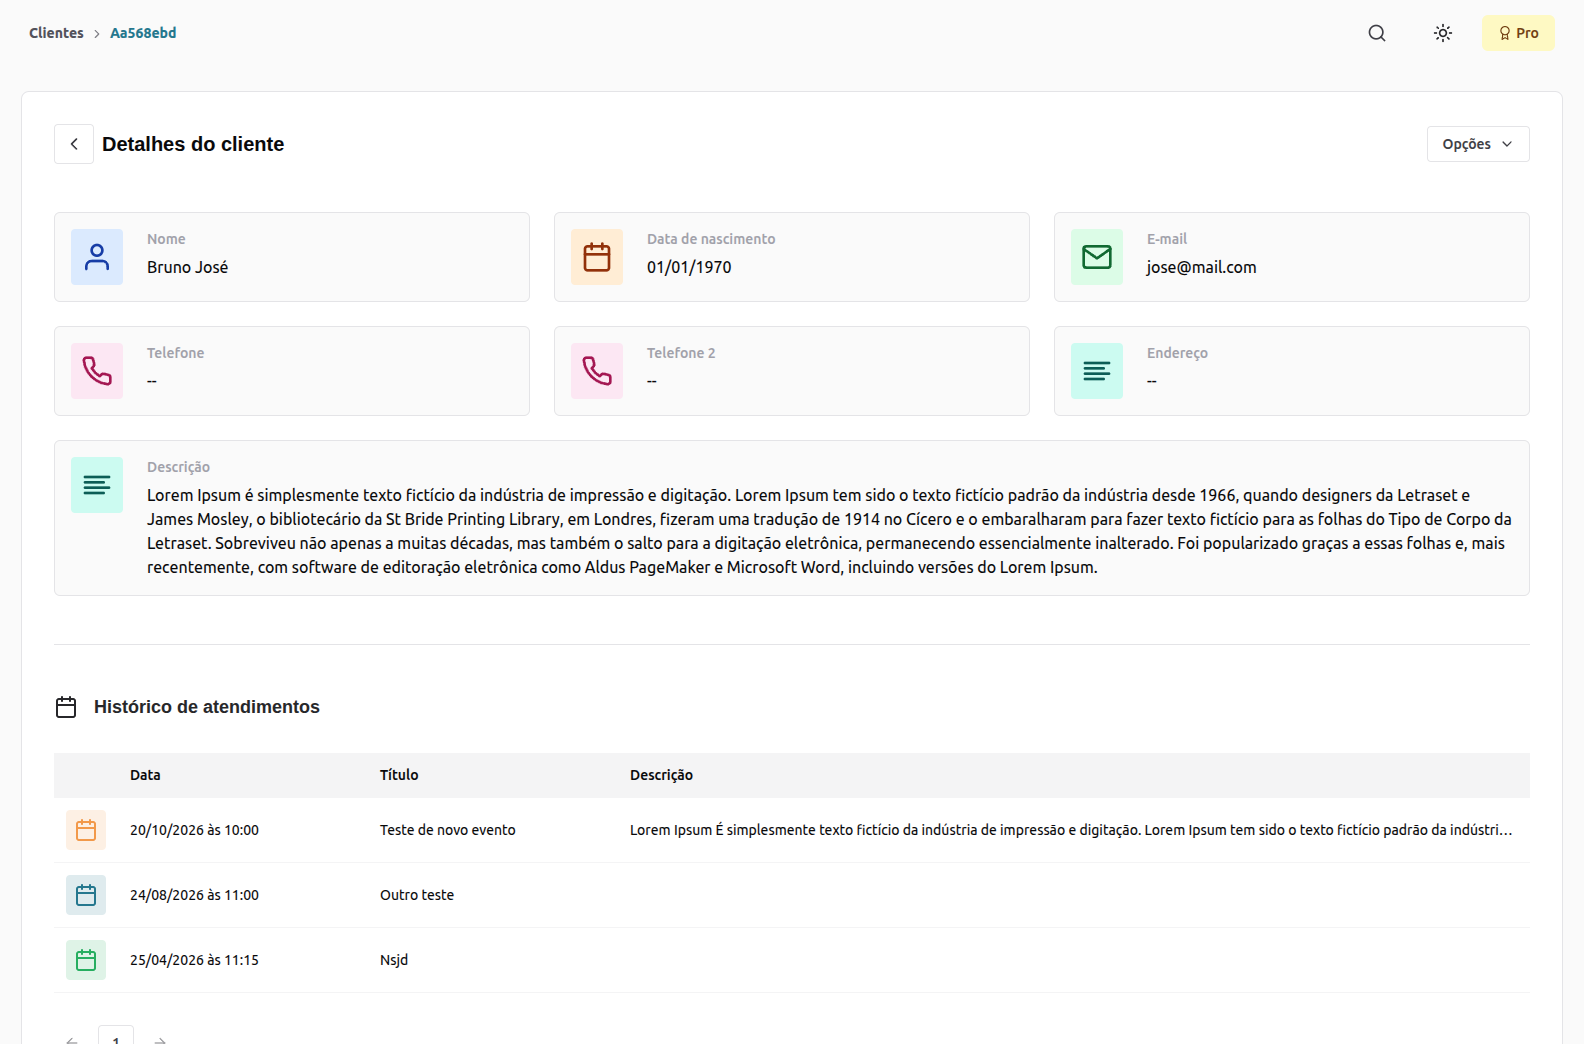Select the name value Bruno José
1584x1044 pixels.
[187, 267]
